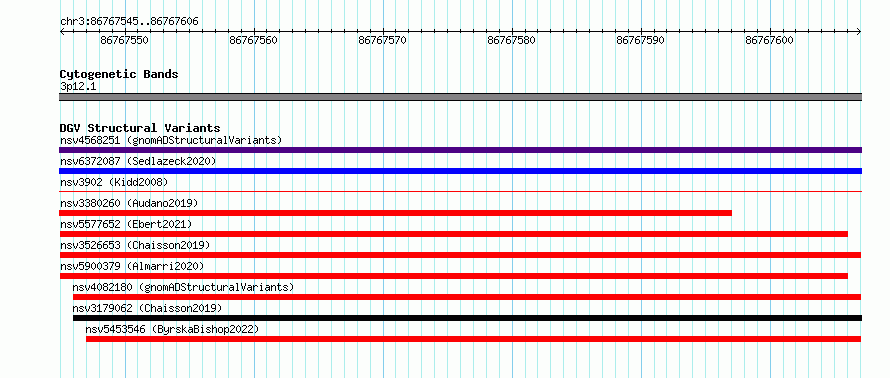Click the gray 3p12.1 cytogenetic band bar
Image resolution: width=890 pixels, height=378 pixels.
[460, 97]
